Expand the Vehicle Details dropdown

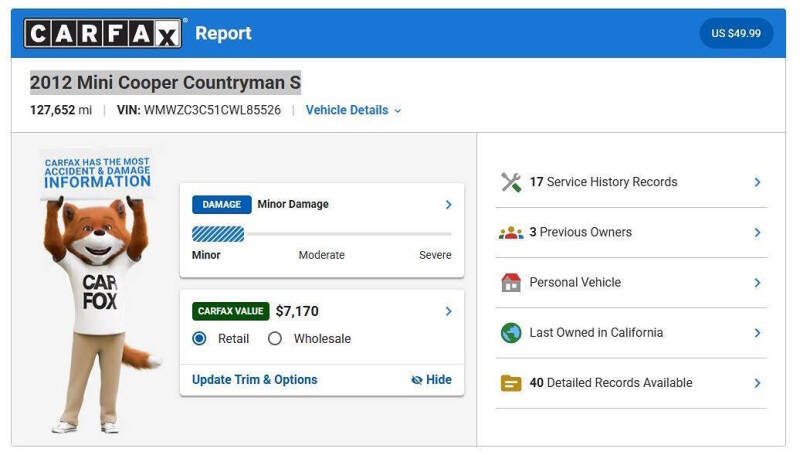click(354, 110)
